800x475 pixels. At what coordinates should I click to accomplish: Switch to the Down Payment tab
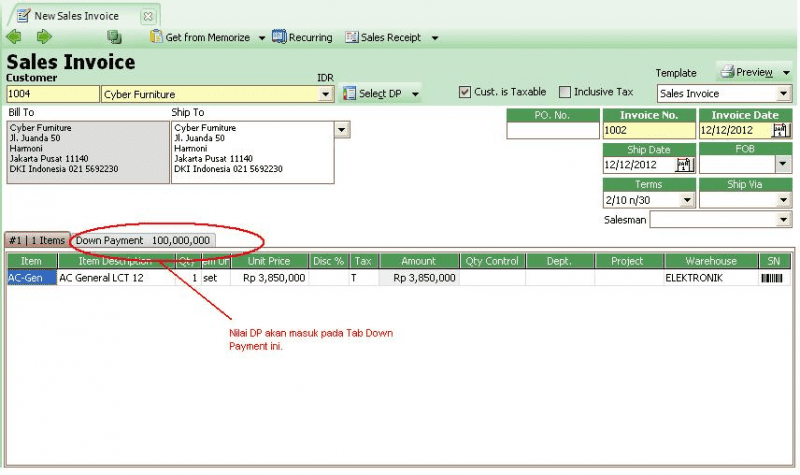[143, 240]
